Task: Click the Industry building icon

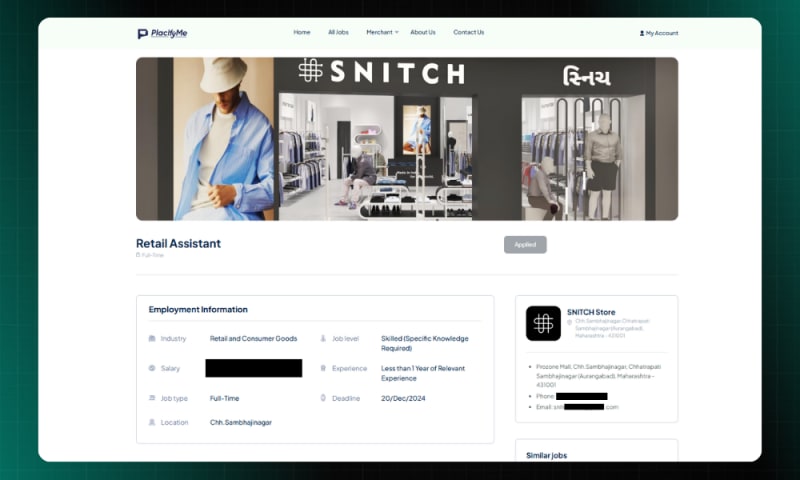Action: coord(152,339)
